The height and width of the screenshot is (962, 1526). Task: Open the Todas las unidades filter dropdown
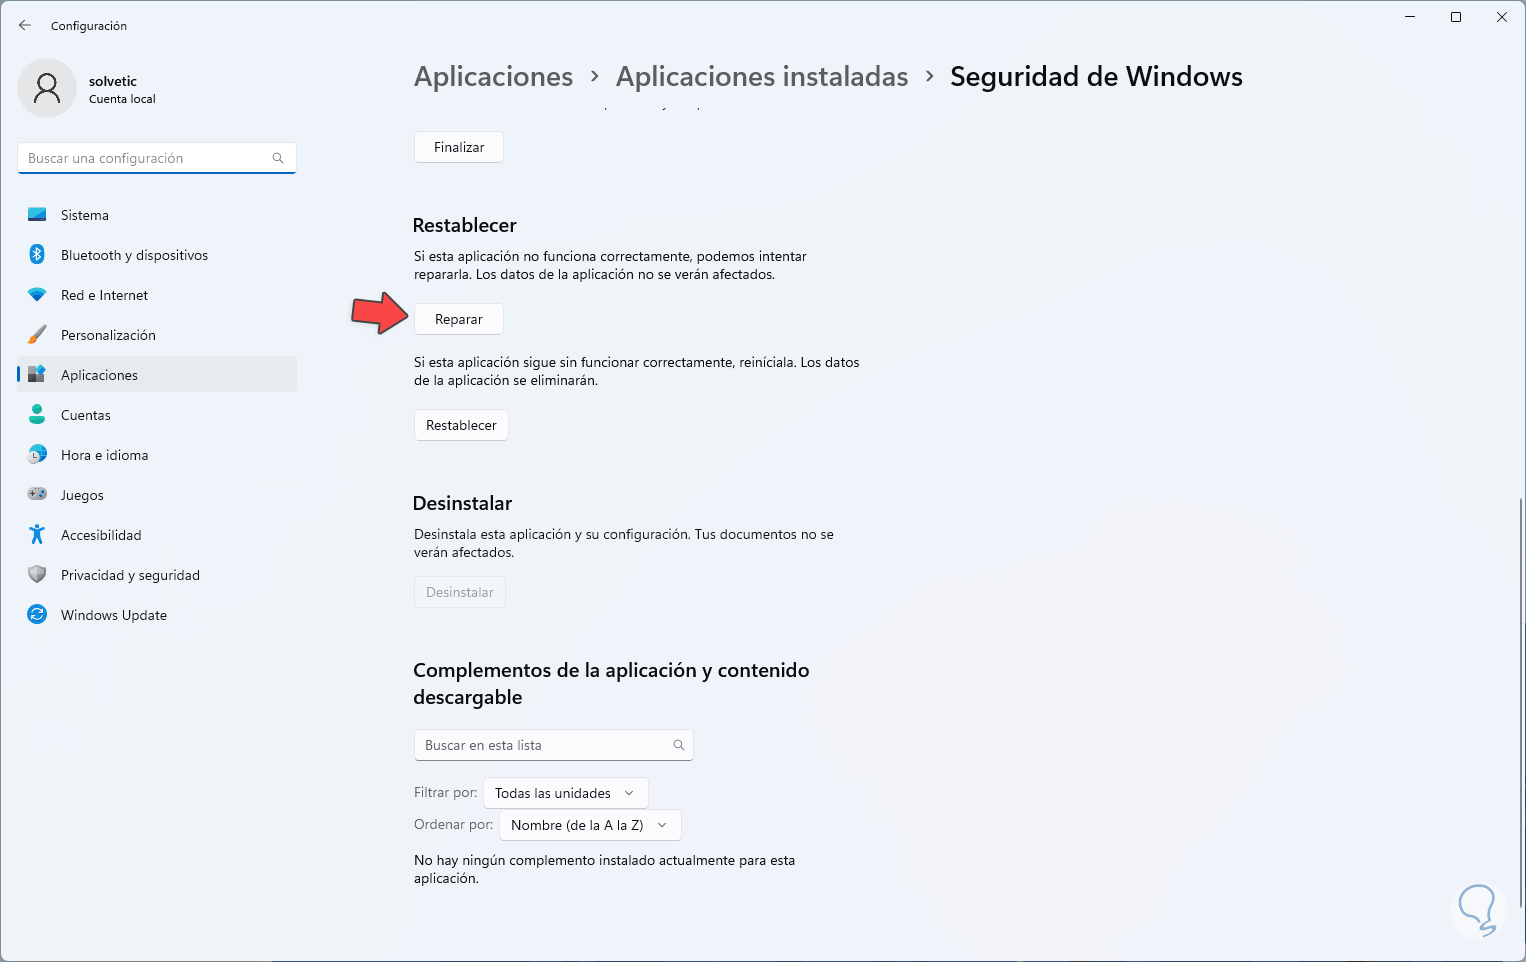(566, 793)
